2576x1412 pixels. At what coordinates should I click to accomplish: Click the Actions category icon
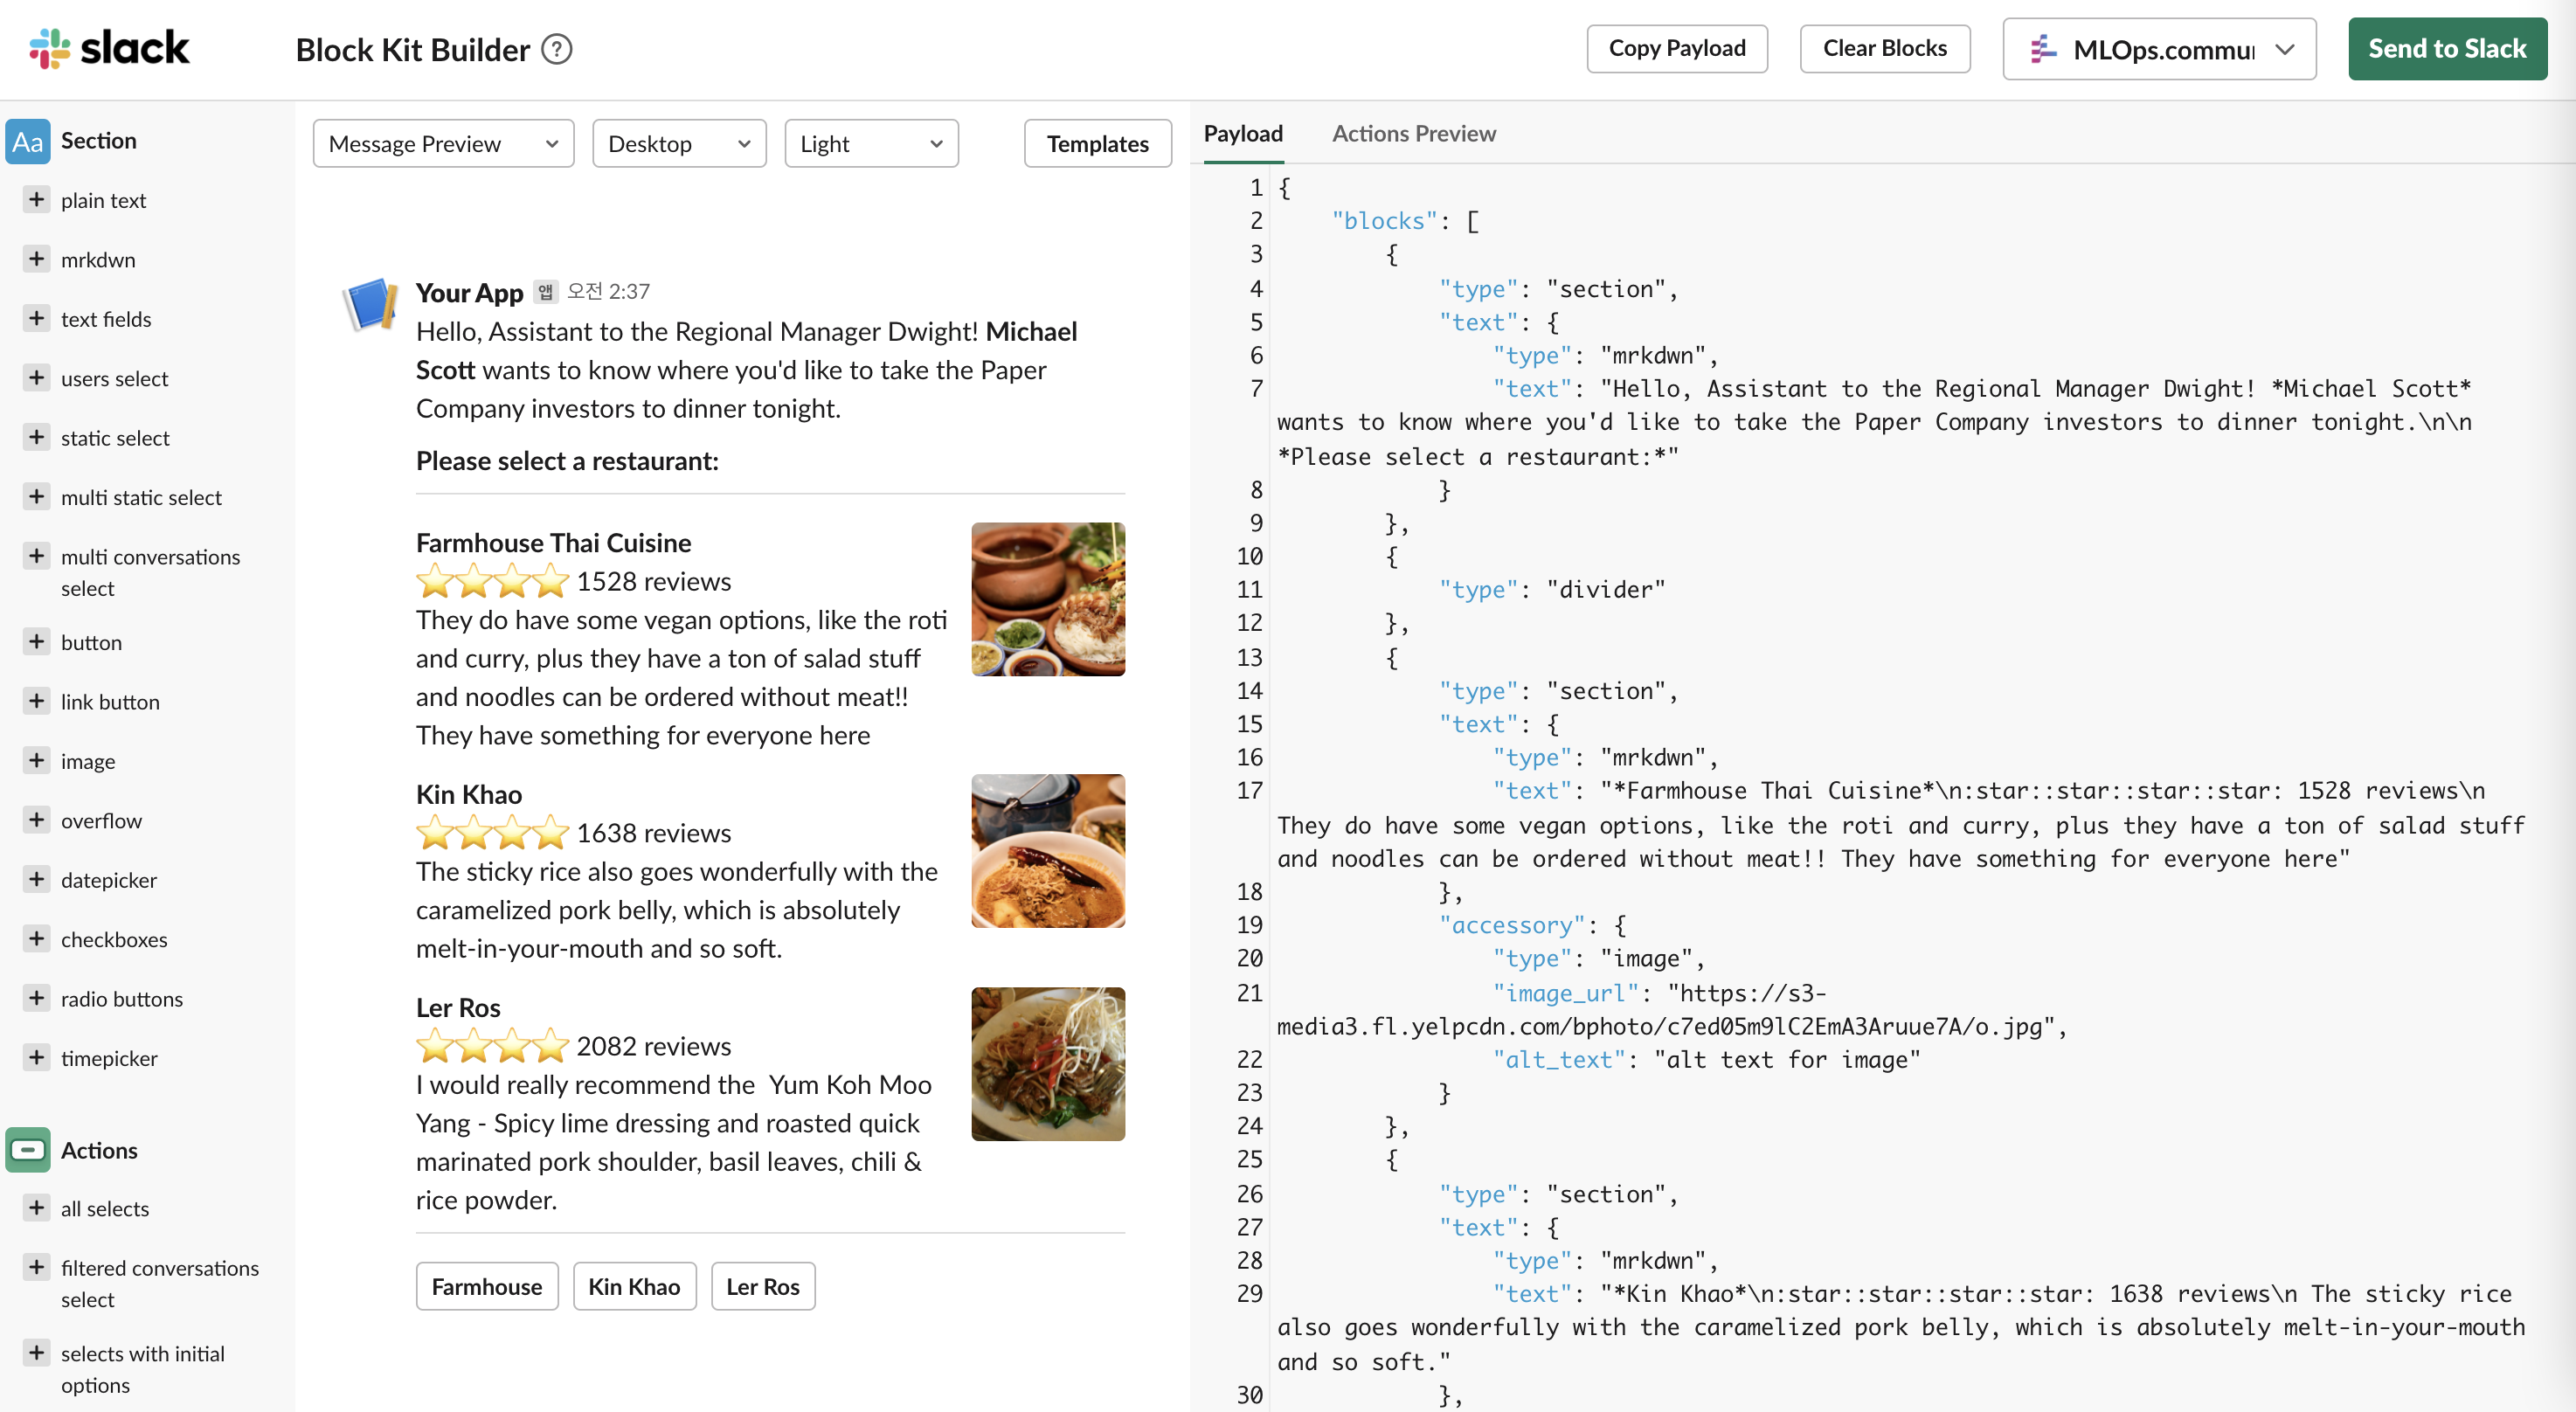[x=27, y=1150]
